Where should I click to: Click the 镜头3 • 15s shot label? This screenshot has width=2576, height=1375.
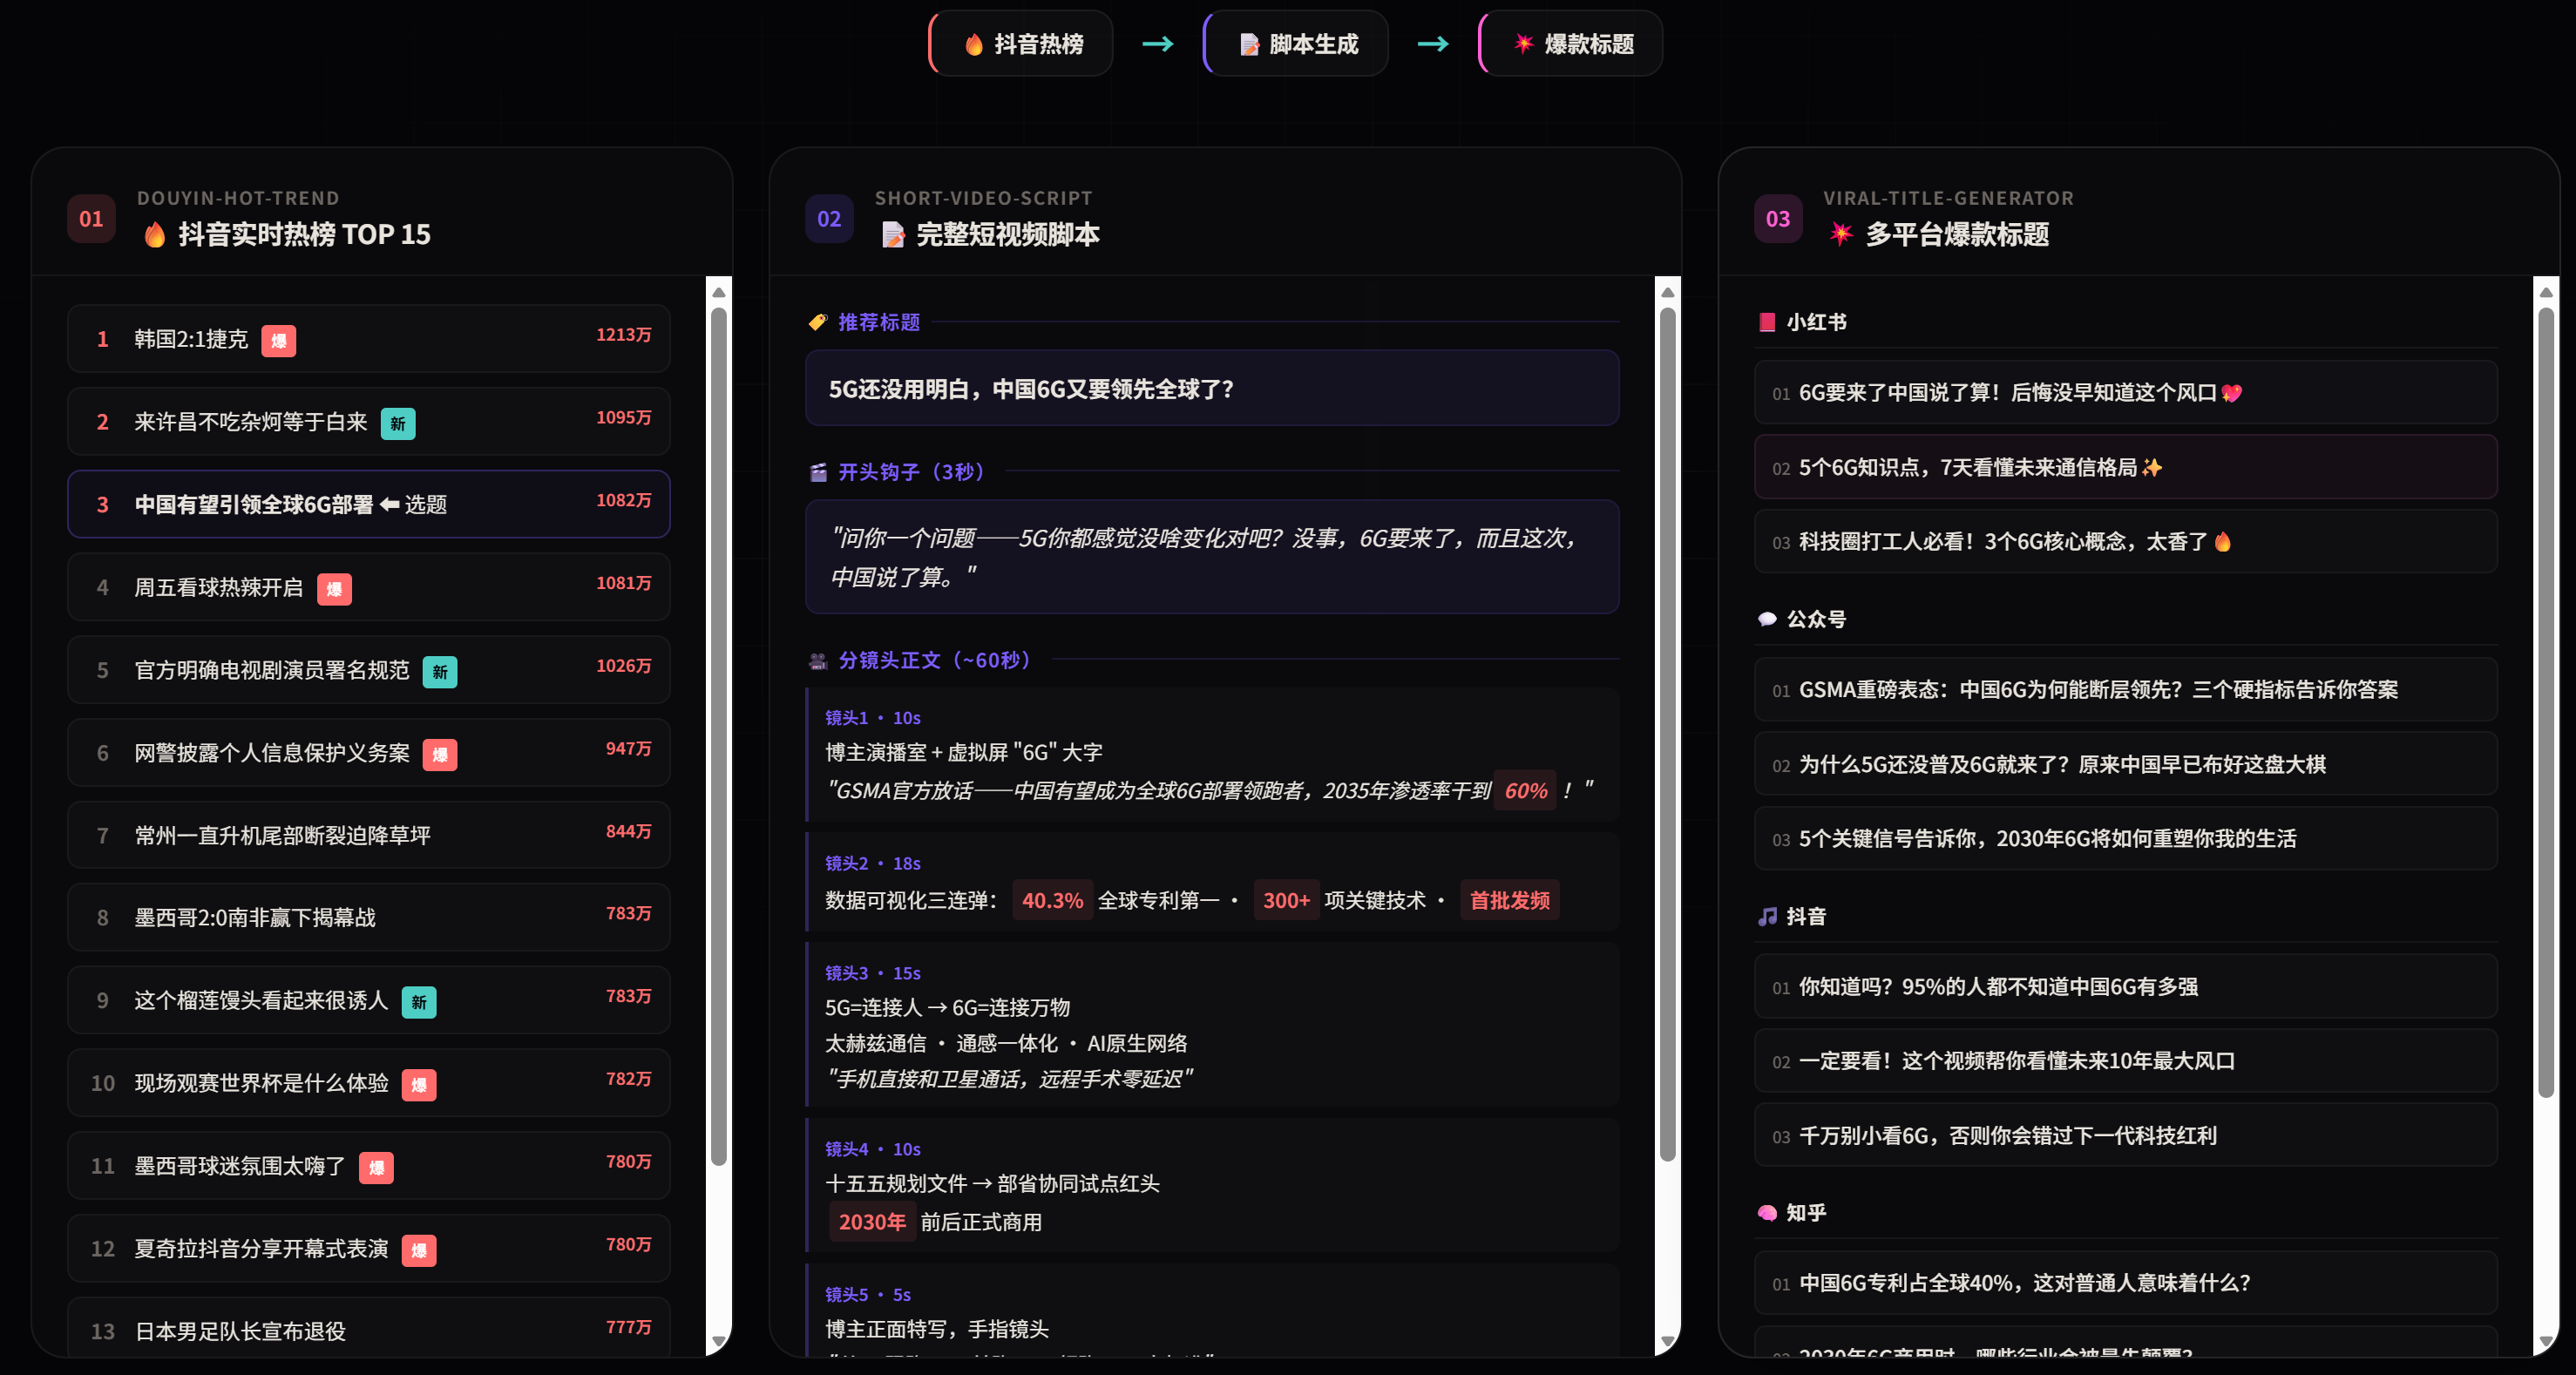pos(873,973)
